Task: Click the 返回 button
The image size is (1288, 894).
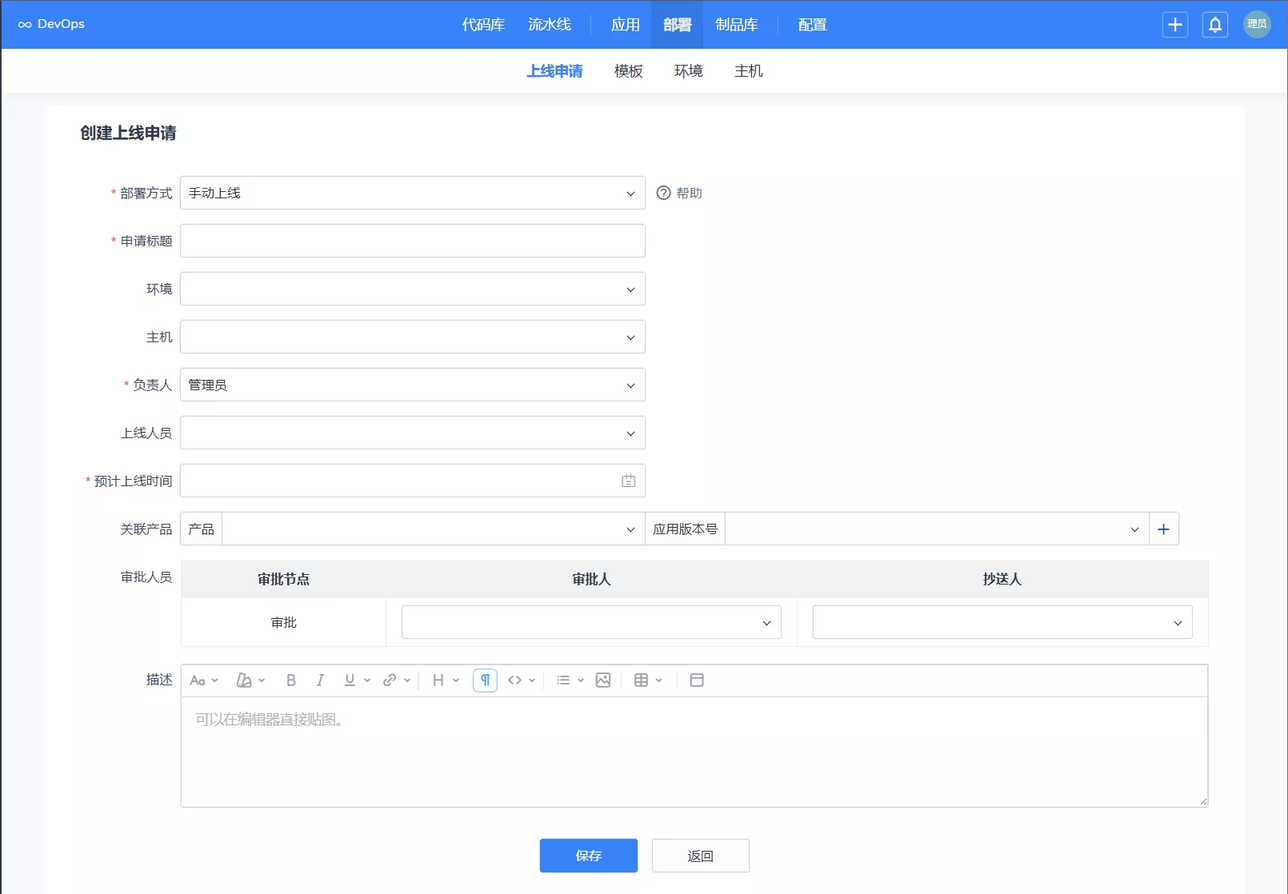Action: coord(701,856)
